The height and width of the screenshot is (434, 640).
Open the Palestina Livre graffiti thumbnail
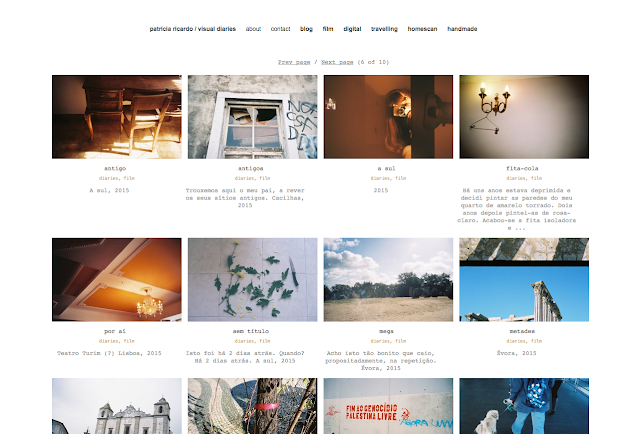(x=388, y=406)
